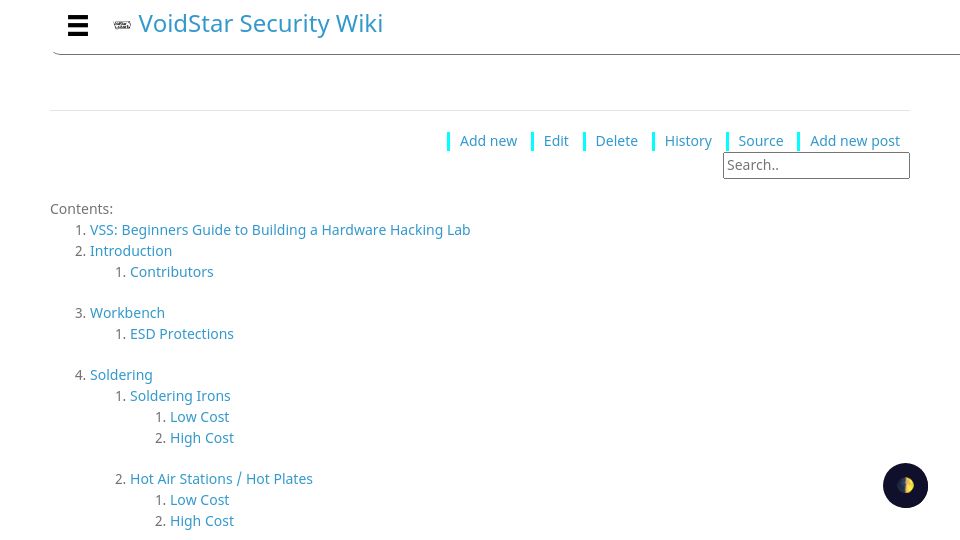Choose Edit in the page actions
This screenshot has width=960, height=540.
[x=556, y=141]
